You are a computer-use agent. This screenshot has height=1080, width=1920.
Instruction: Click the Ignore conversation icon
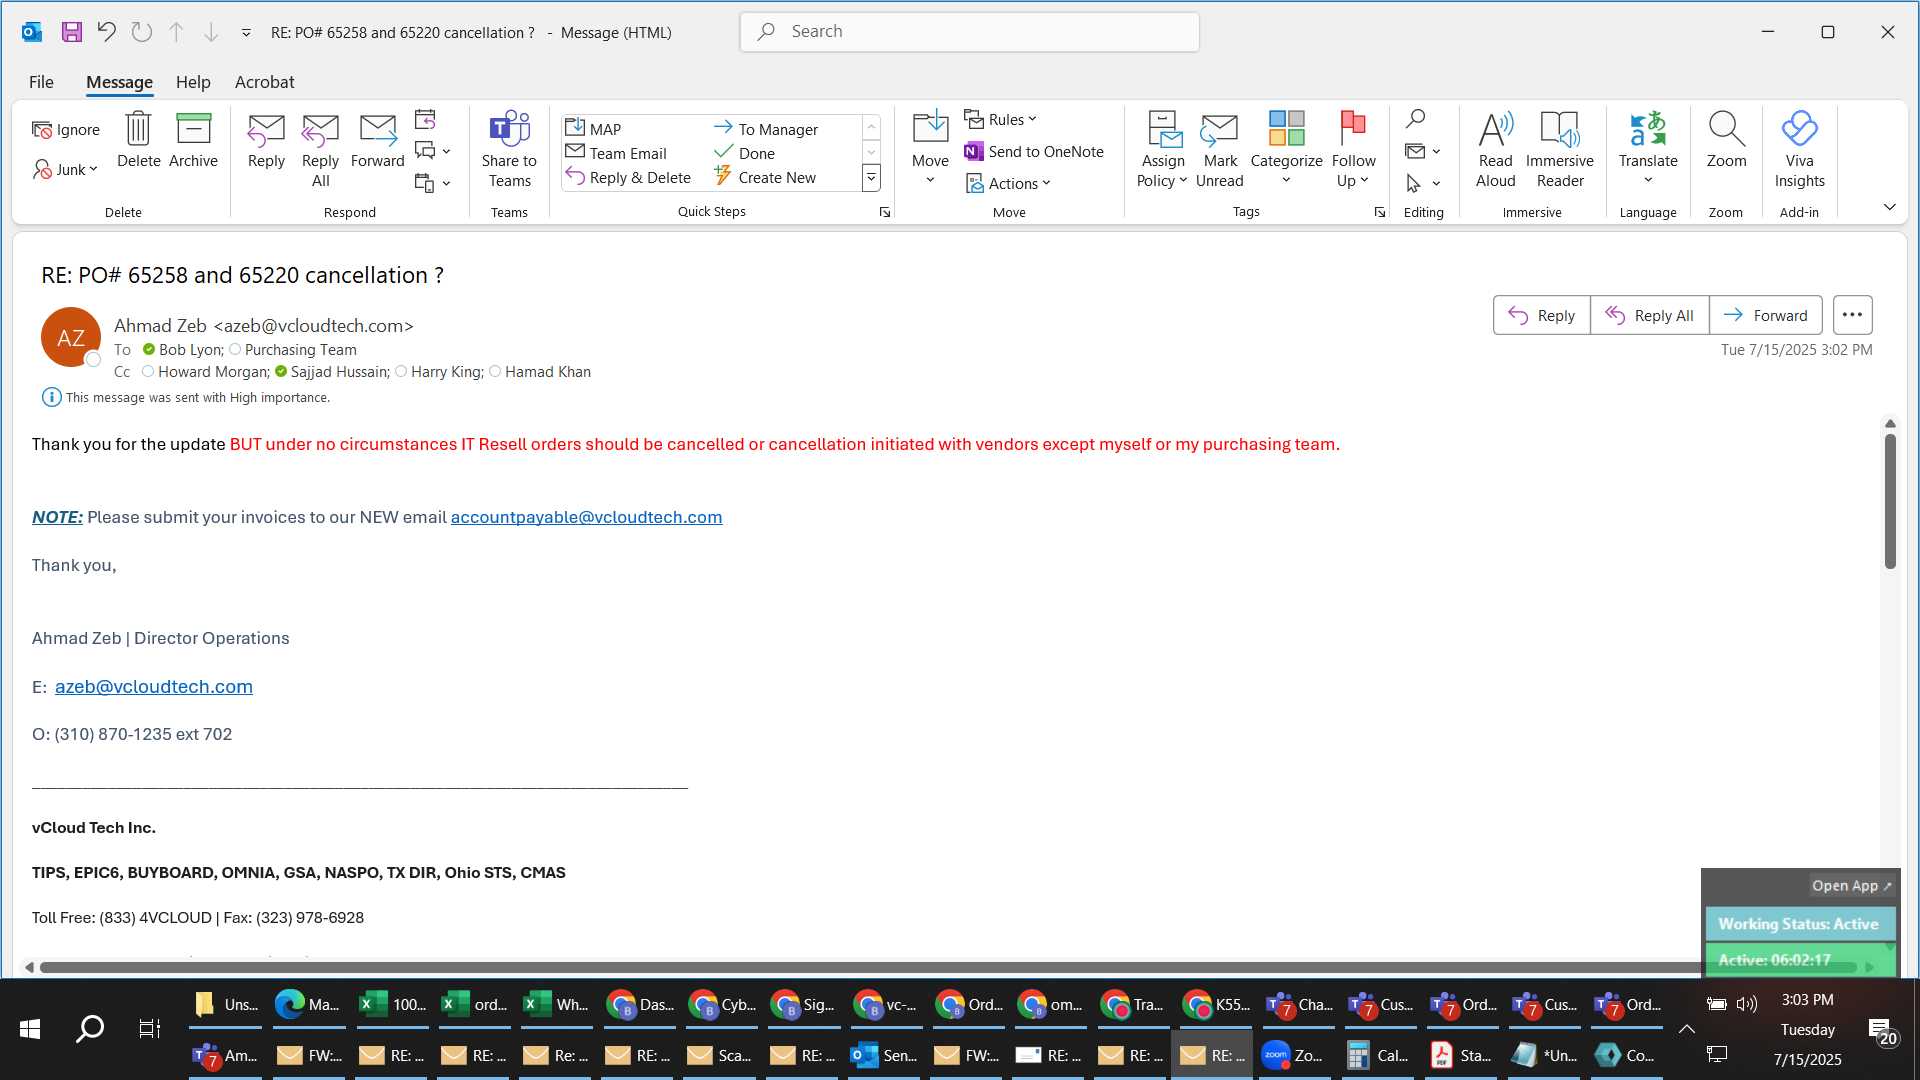tap(66, 130)
